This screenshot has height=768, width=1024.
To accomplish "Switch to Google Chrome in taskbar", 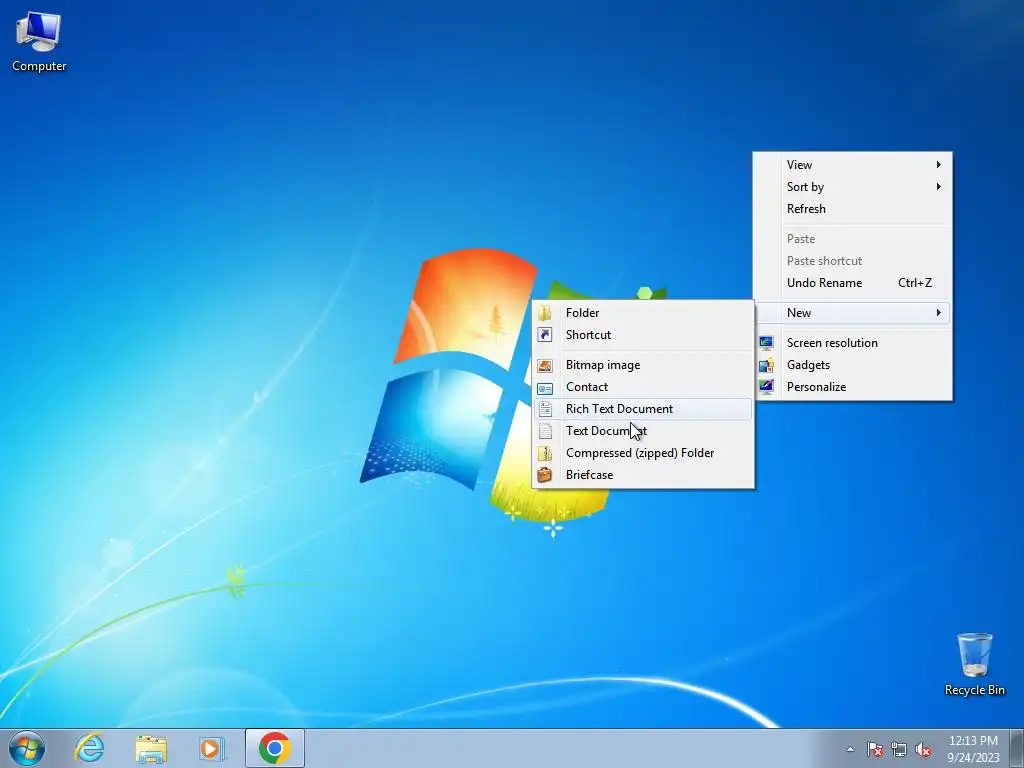I will 275,748.
